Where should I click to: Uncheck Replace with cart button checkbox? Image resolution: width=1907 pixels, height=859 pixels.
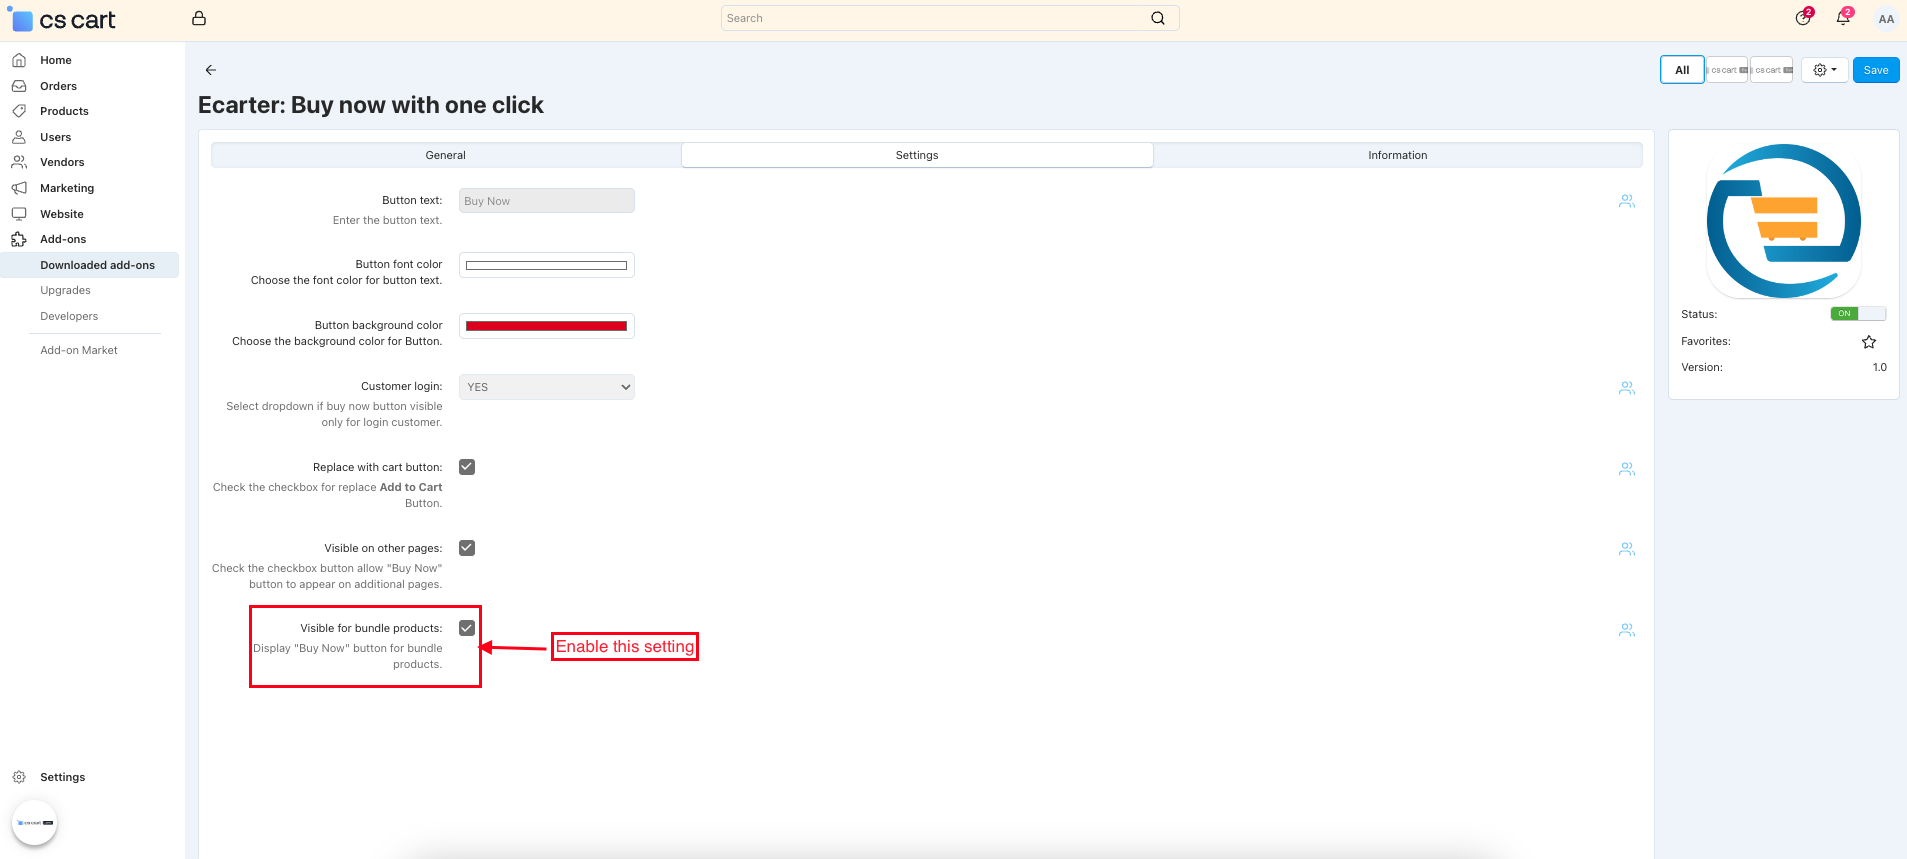coord(467,467)
